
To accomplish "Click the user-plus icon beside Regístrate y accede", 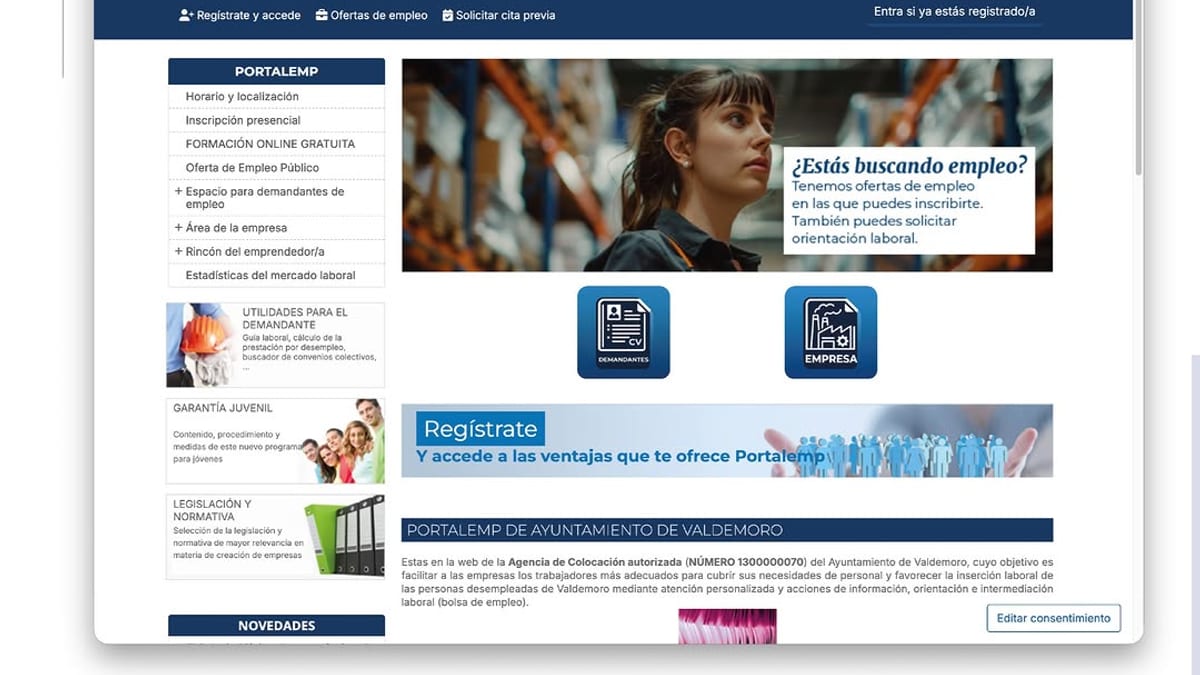I will pos(186,15).
